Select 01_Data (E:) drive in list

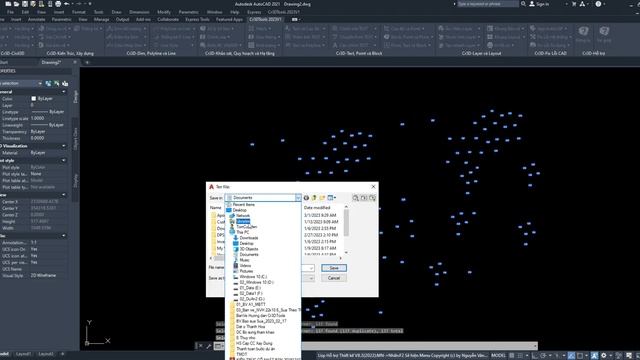(x=250, y=288)
